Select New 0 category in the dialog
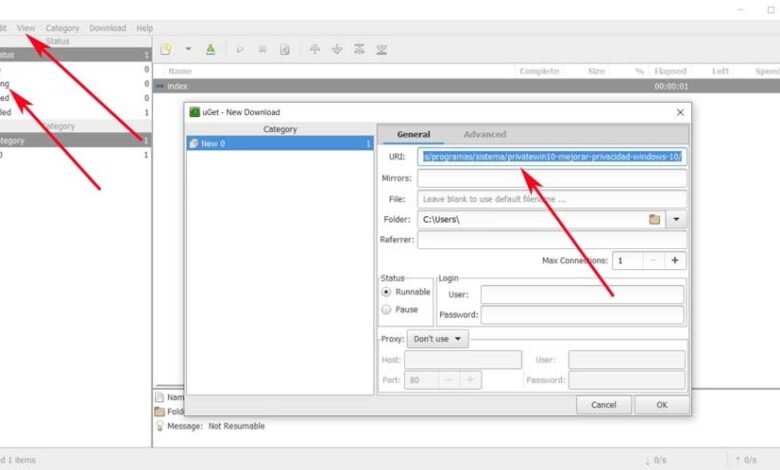Image resolution: width=780 pixels, height=470 pixels. [x=280, y=144]
